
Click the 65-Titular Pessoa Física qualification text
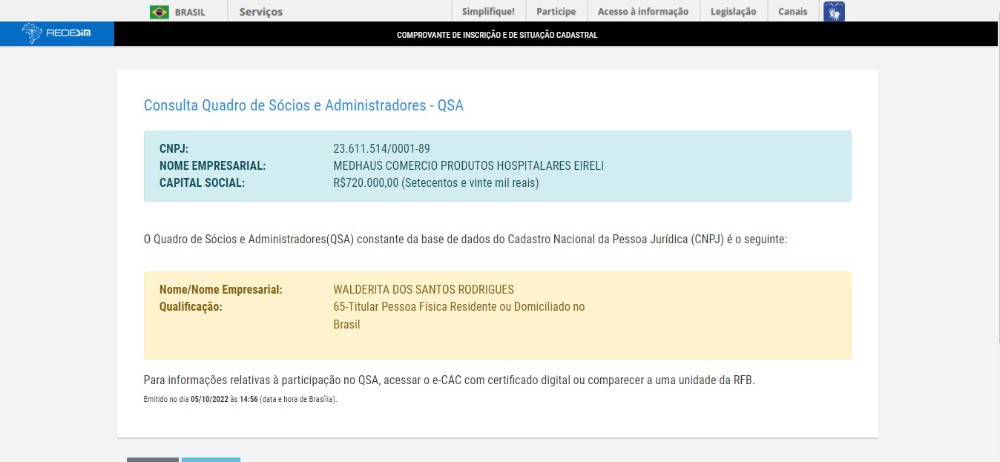pyautogui.click(x=458, y=307)
